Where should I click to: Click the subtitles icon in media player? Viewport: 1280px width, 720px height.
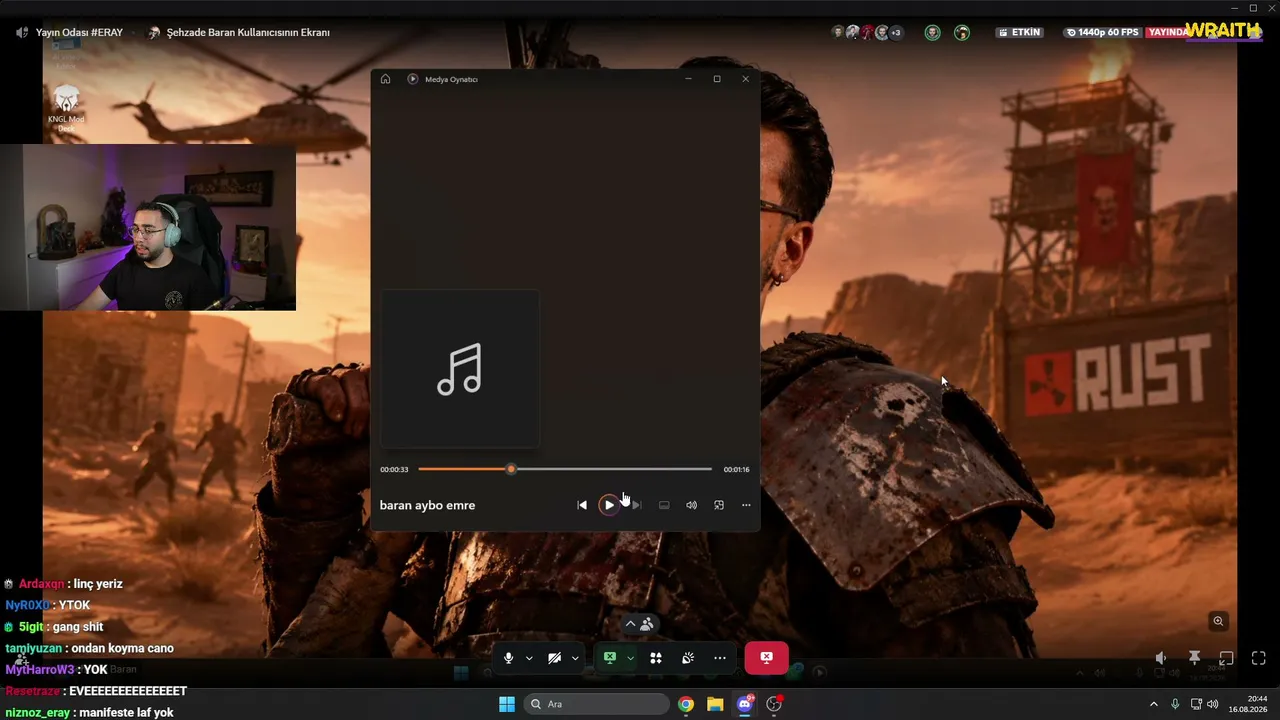pyautogui.click(x=664, y=505)
